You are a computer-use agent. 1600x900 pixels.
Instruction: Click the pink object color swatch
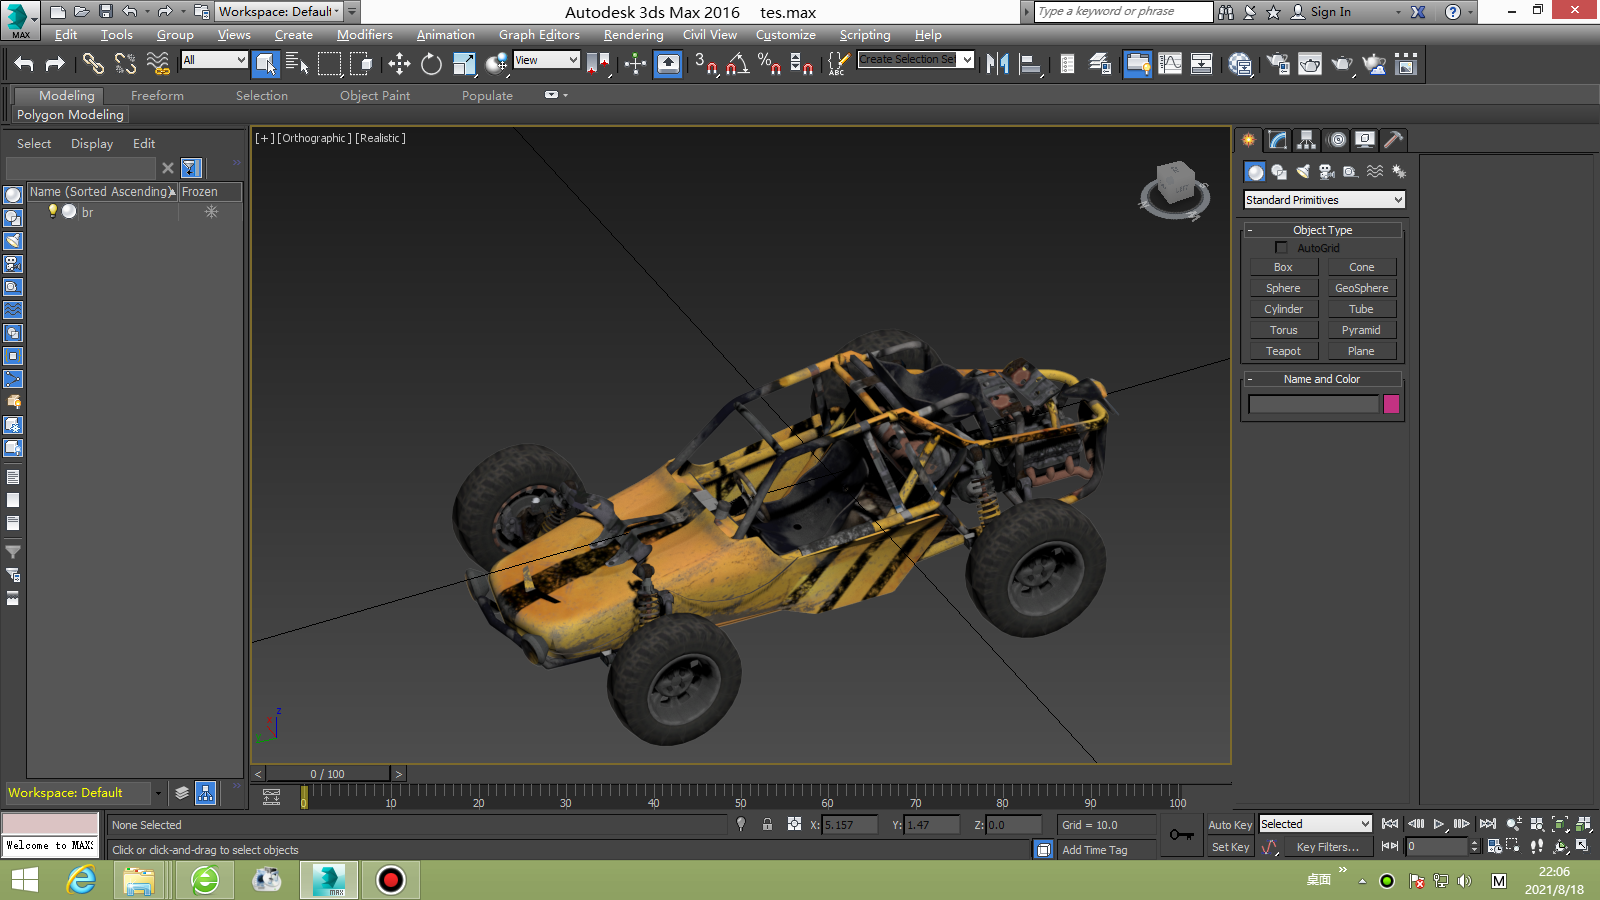(1391, 404)
